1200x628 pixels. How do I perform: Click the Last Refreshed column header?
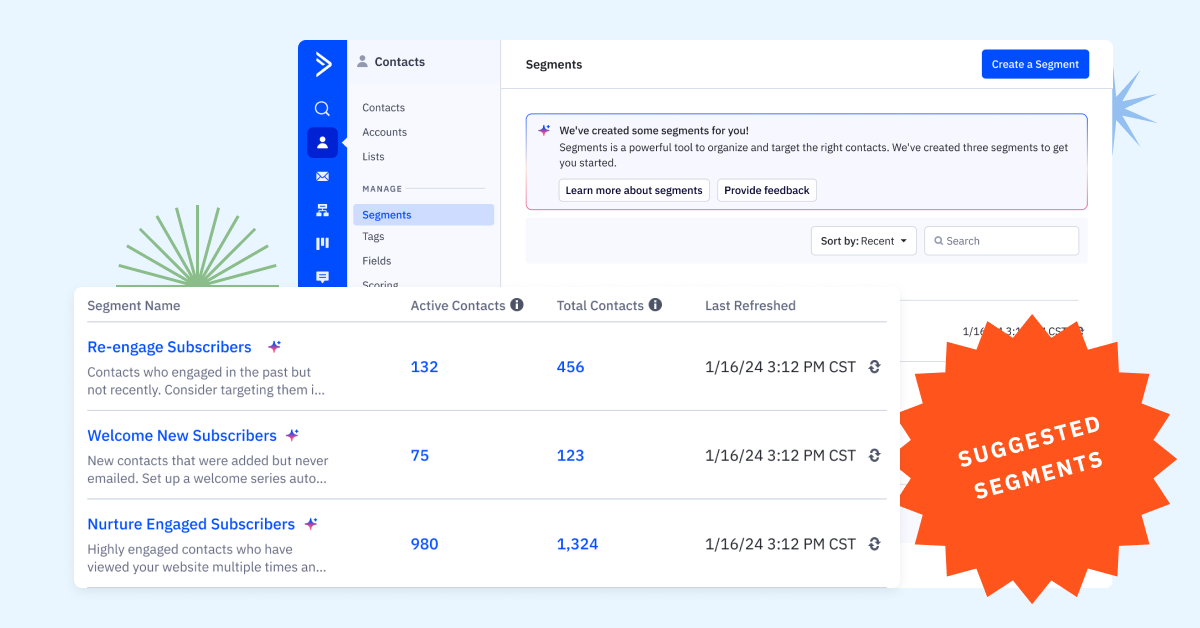pyautogui.click(x=750, y=305)
